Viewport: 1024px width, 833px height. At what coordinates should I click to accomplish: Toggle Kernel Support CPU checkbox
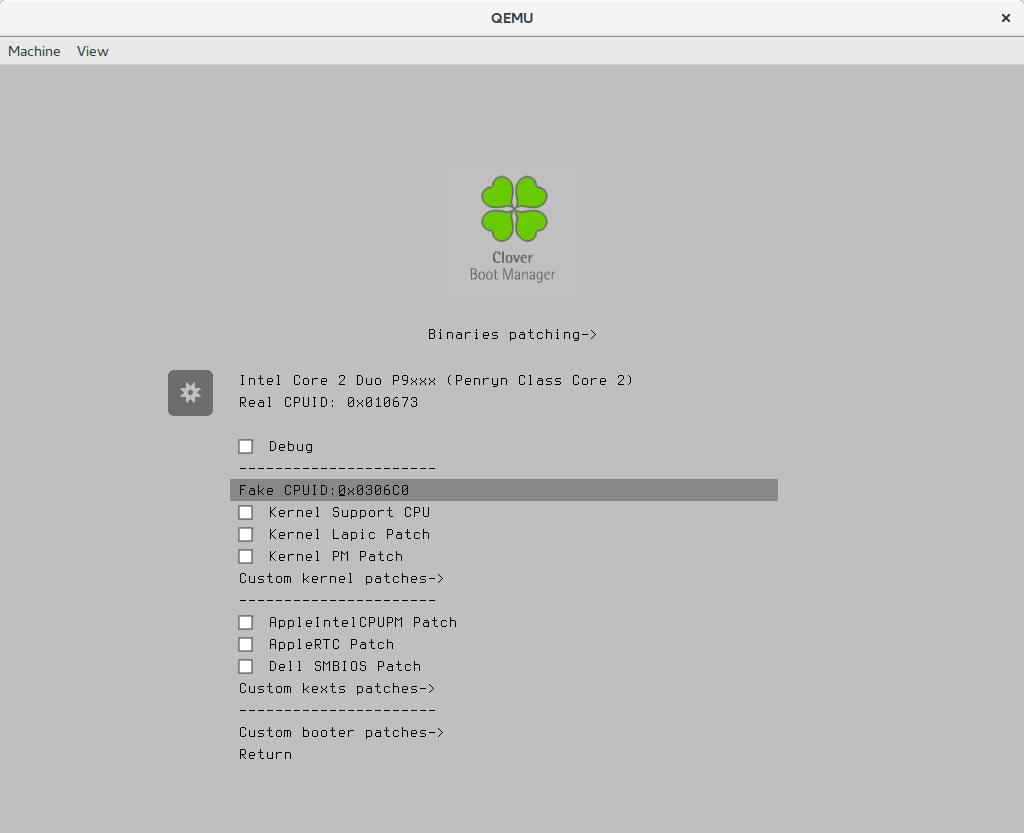click(x=246, y=512)
